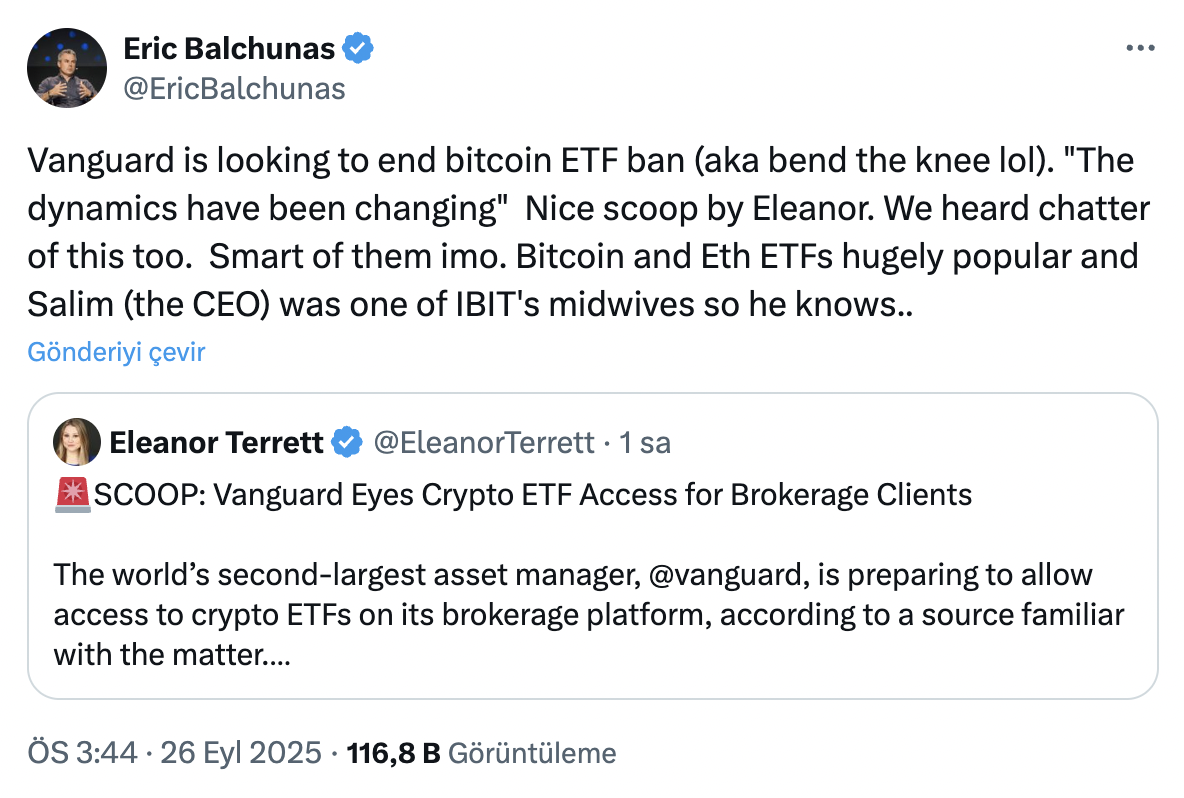This screenshot has height=798, width=1184.
Task: Open Eleanor Terrett's profile avatar
Action: 77,442
